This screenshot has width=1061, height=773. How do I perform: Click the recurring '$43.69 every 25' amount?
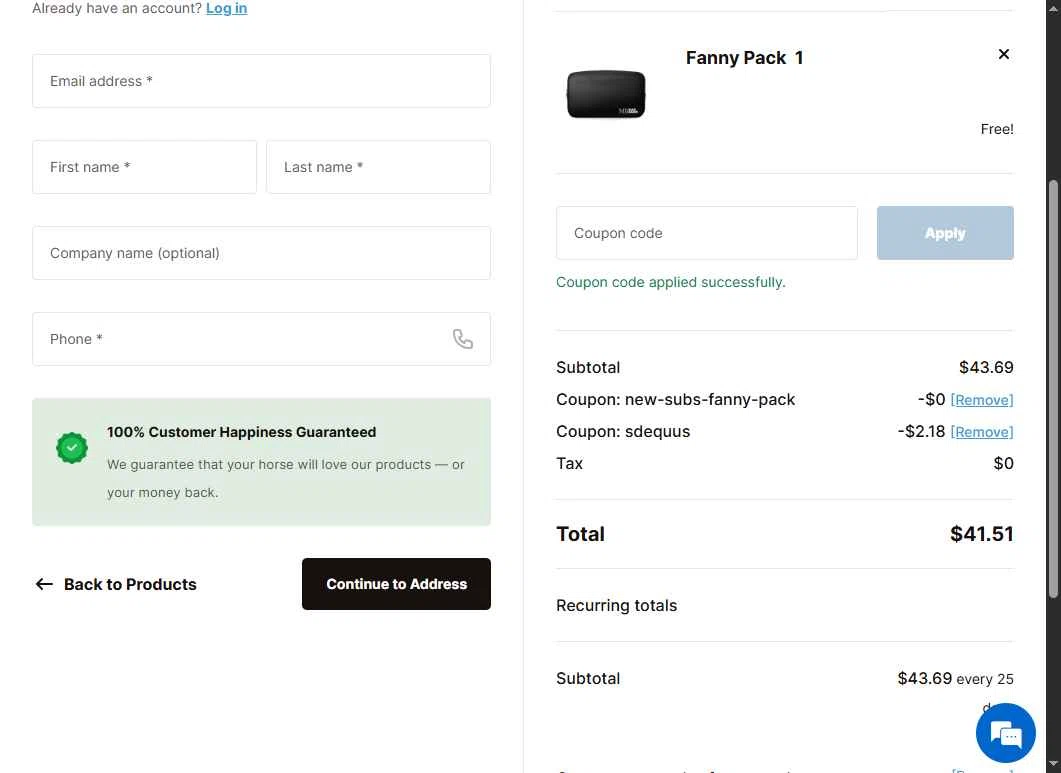pyautogui.click(x=955, y=679)
